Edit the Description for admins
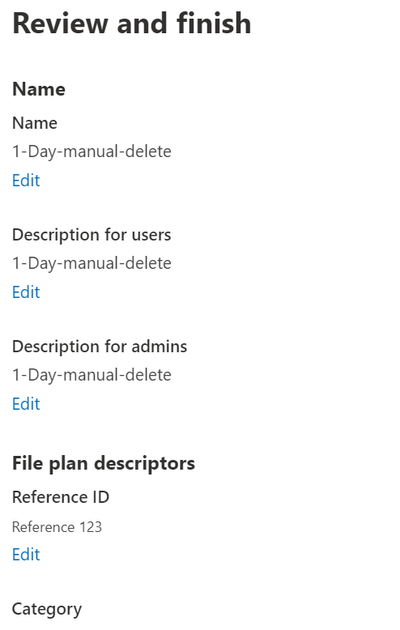 click(x=26, y=404)
